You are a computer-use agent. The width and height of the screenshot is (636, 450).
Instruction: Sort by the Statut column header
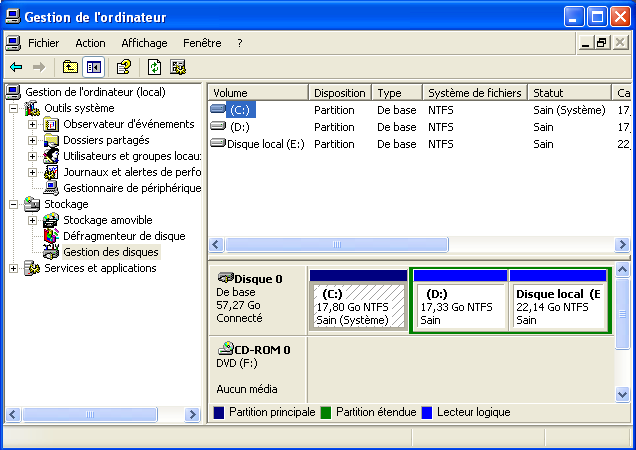(569, 93)
